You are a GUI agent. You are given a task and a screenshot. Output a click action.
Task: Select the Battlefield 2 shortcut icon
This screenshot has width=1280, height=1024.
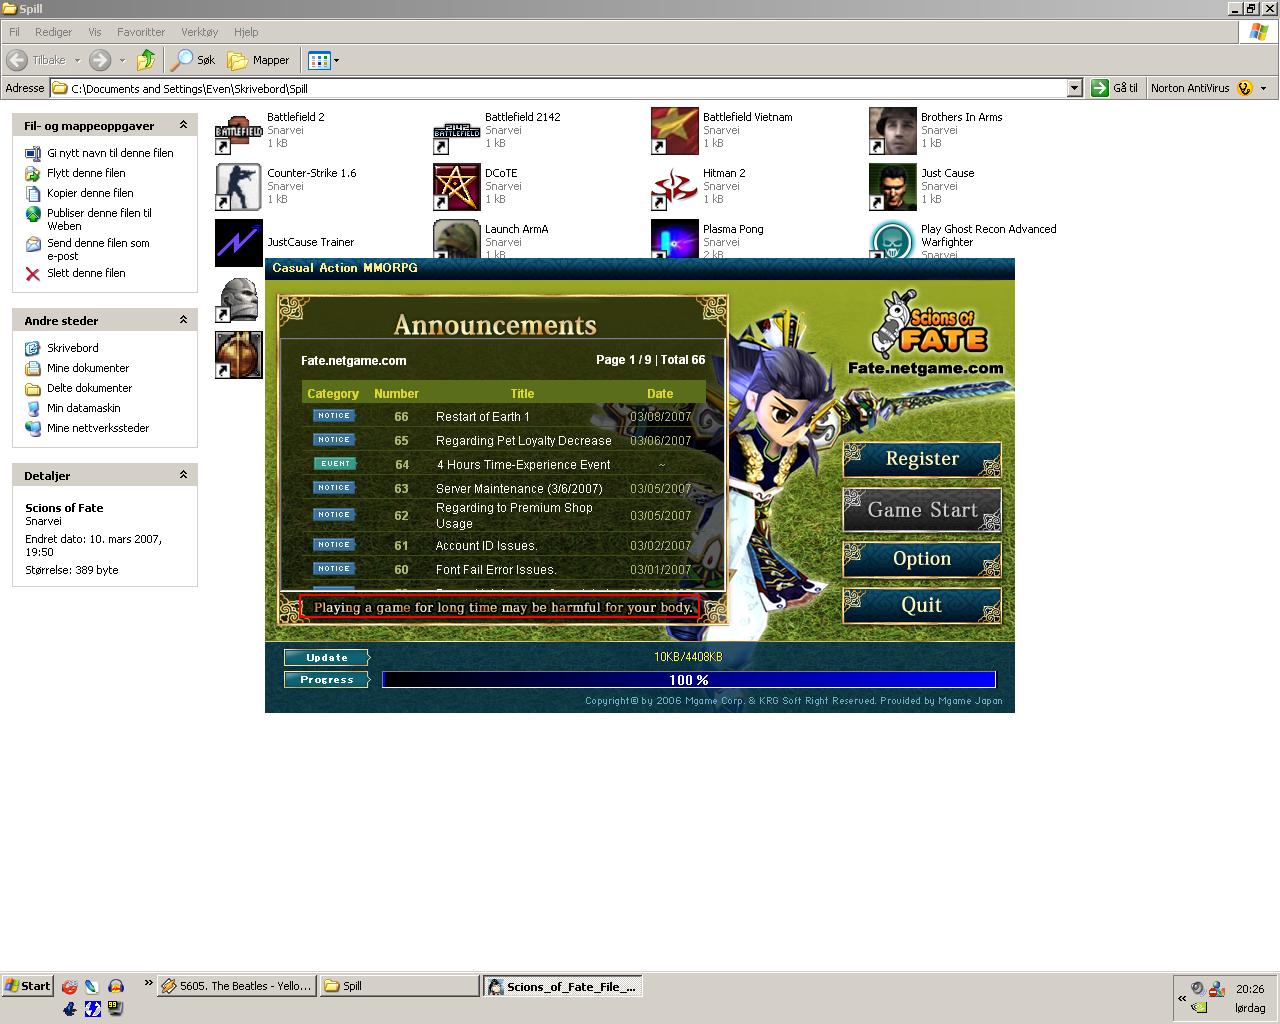239,131
